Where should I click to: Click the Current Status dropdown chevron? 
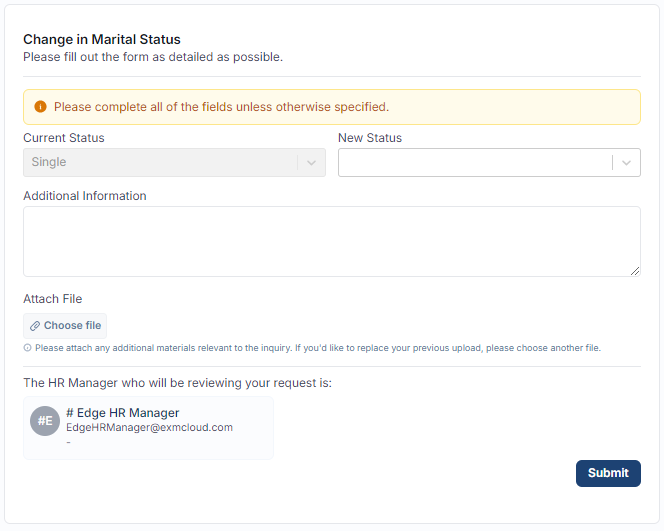coord(312,163)
